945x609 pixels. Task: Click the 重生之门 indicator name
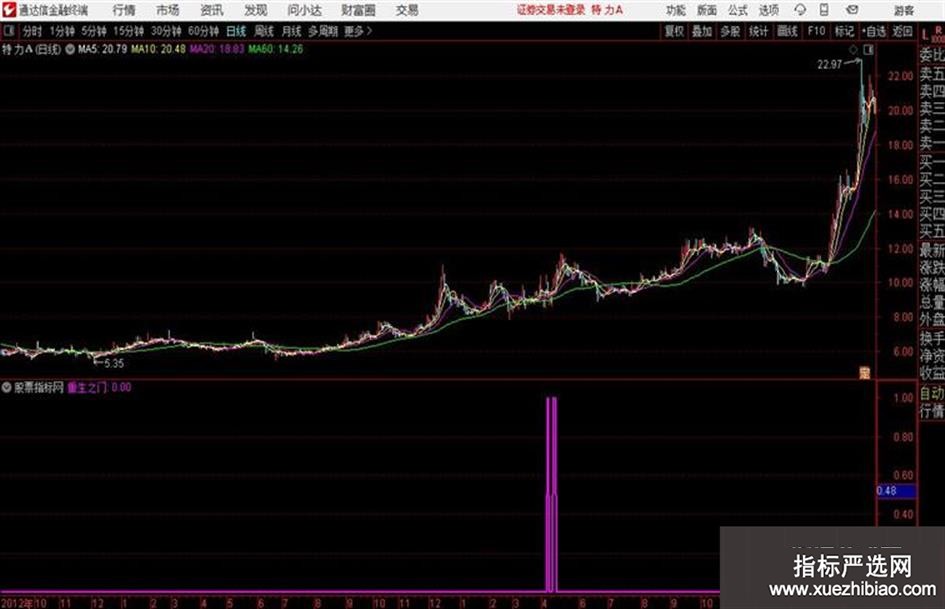click(87, 387)
